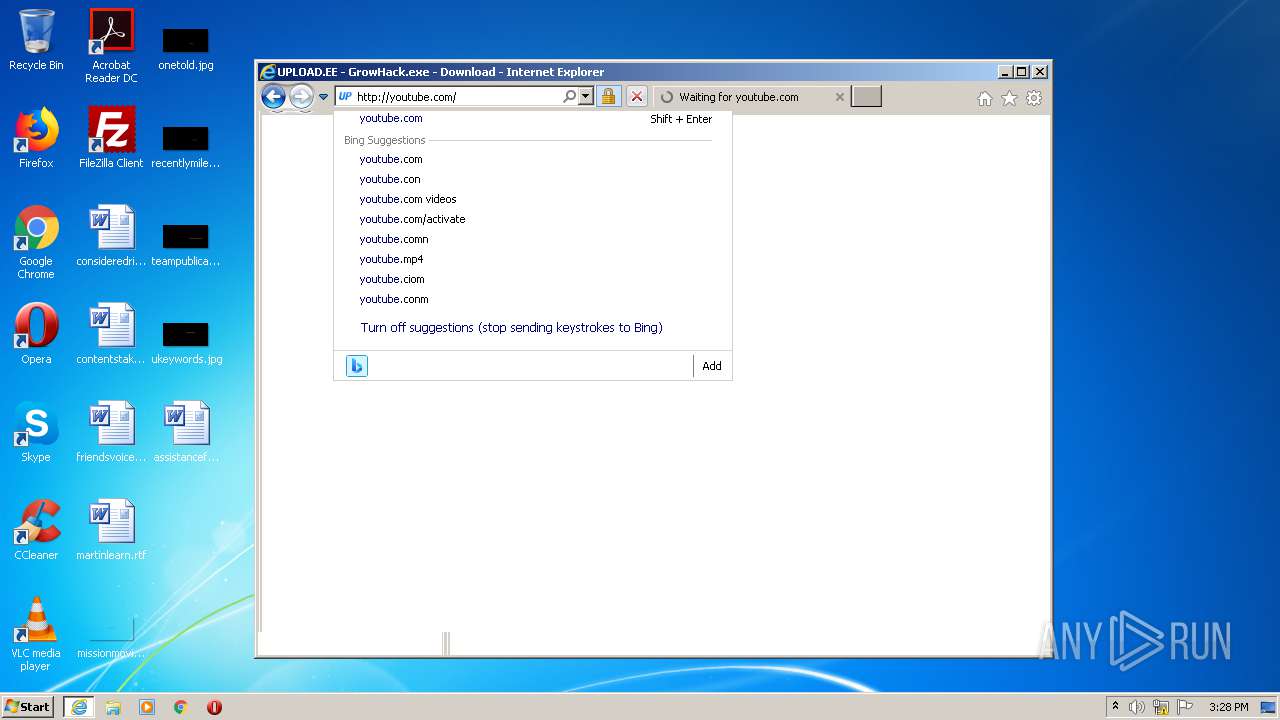
Task: Select consideredri... Word document
Action: coord(111,236)
